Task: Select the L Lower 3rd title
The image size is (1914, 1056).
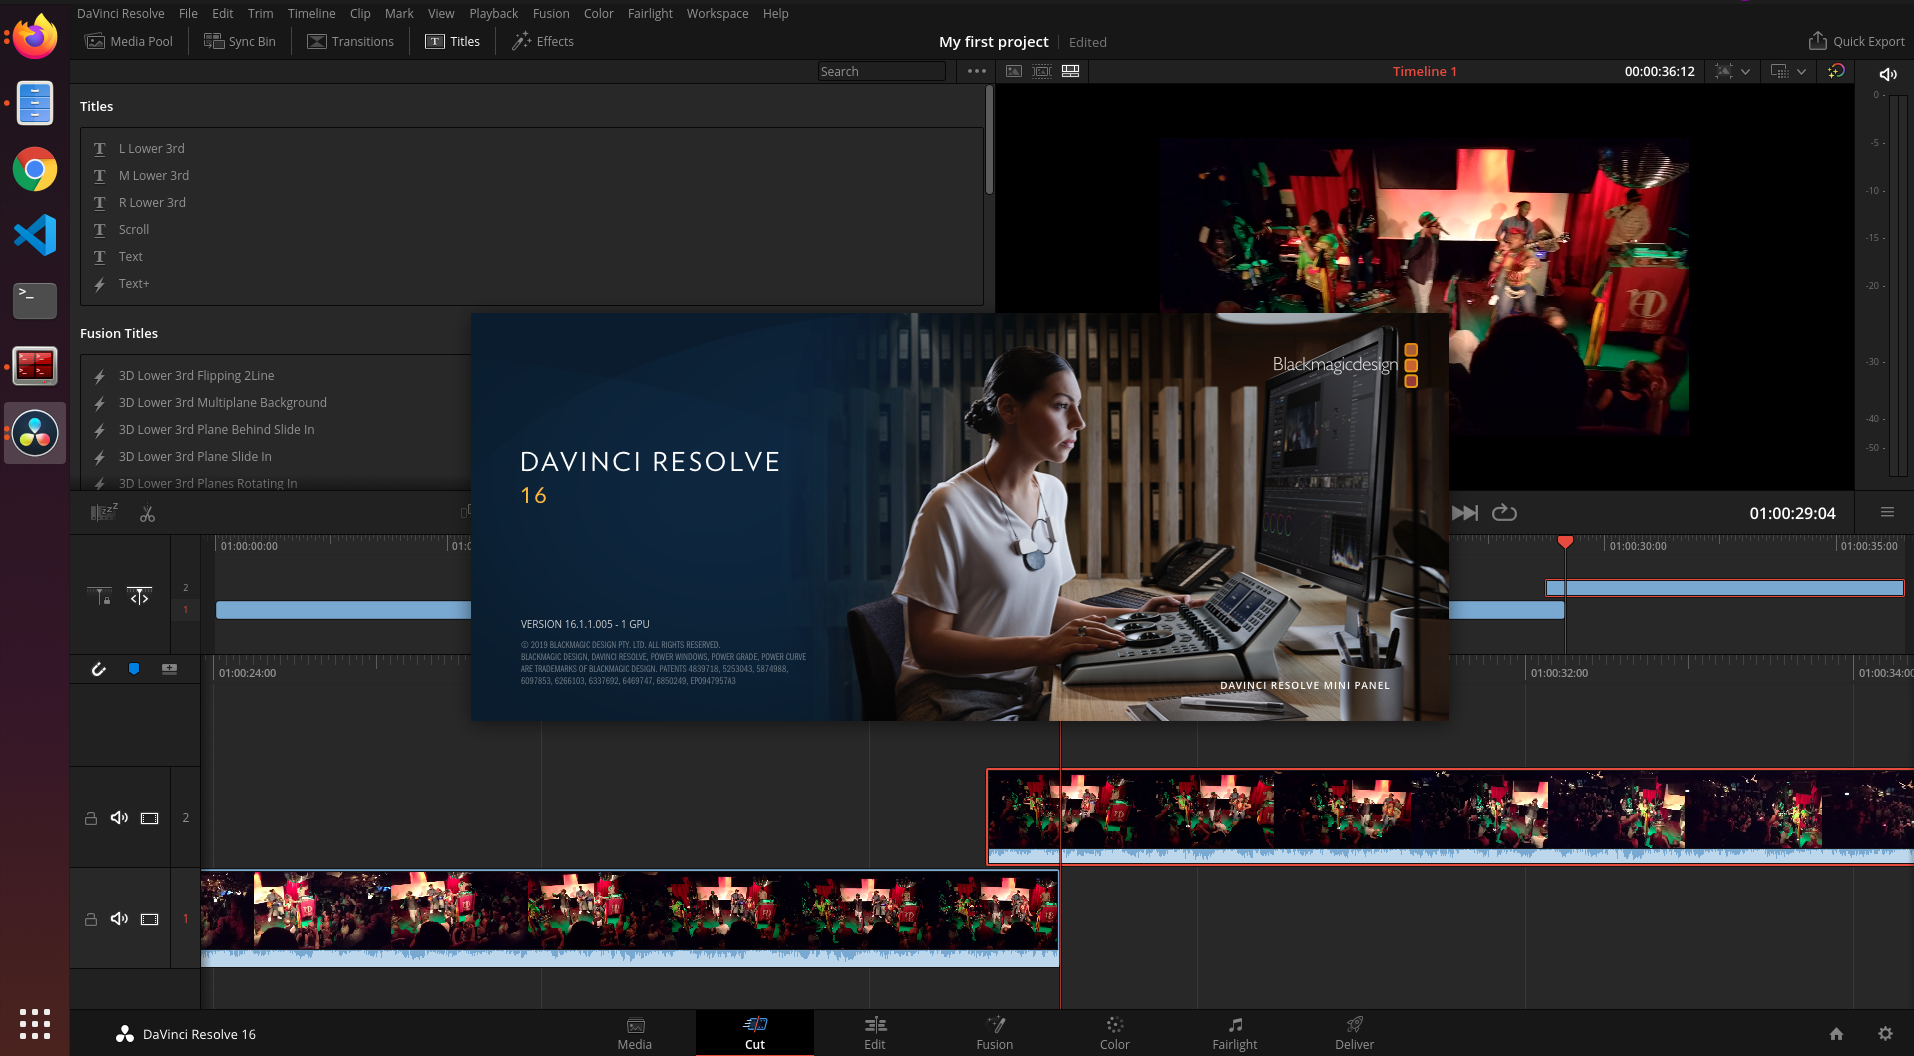Action: (151, 148)
